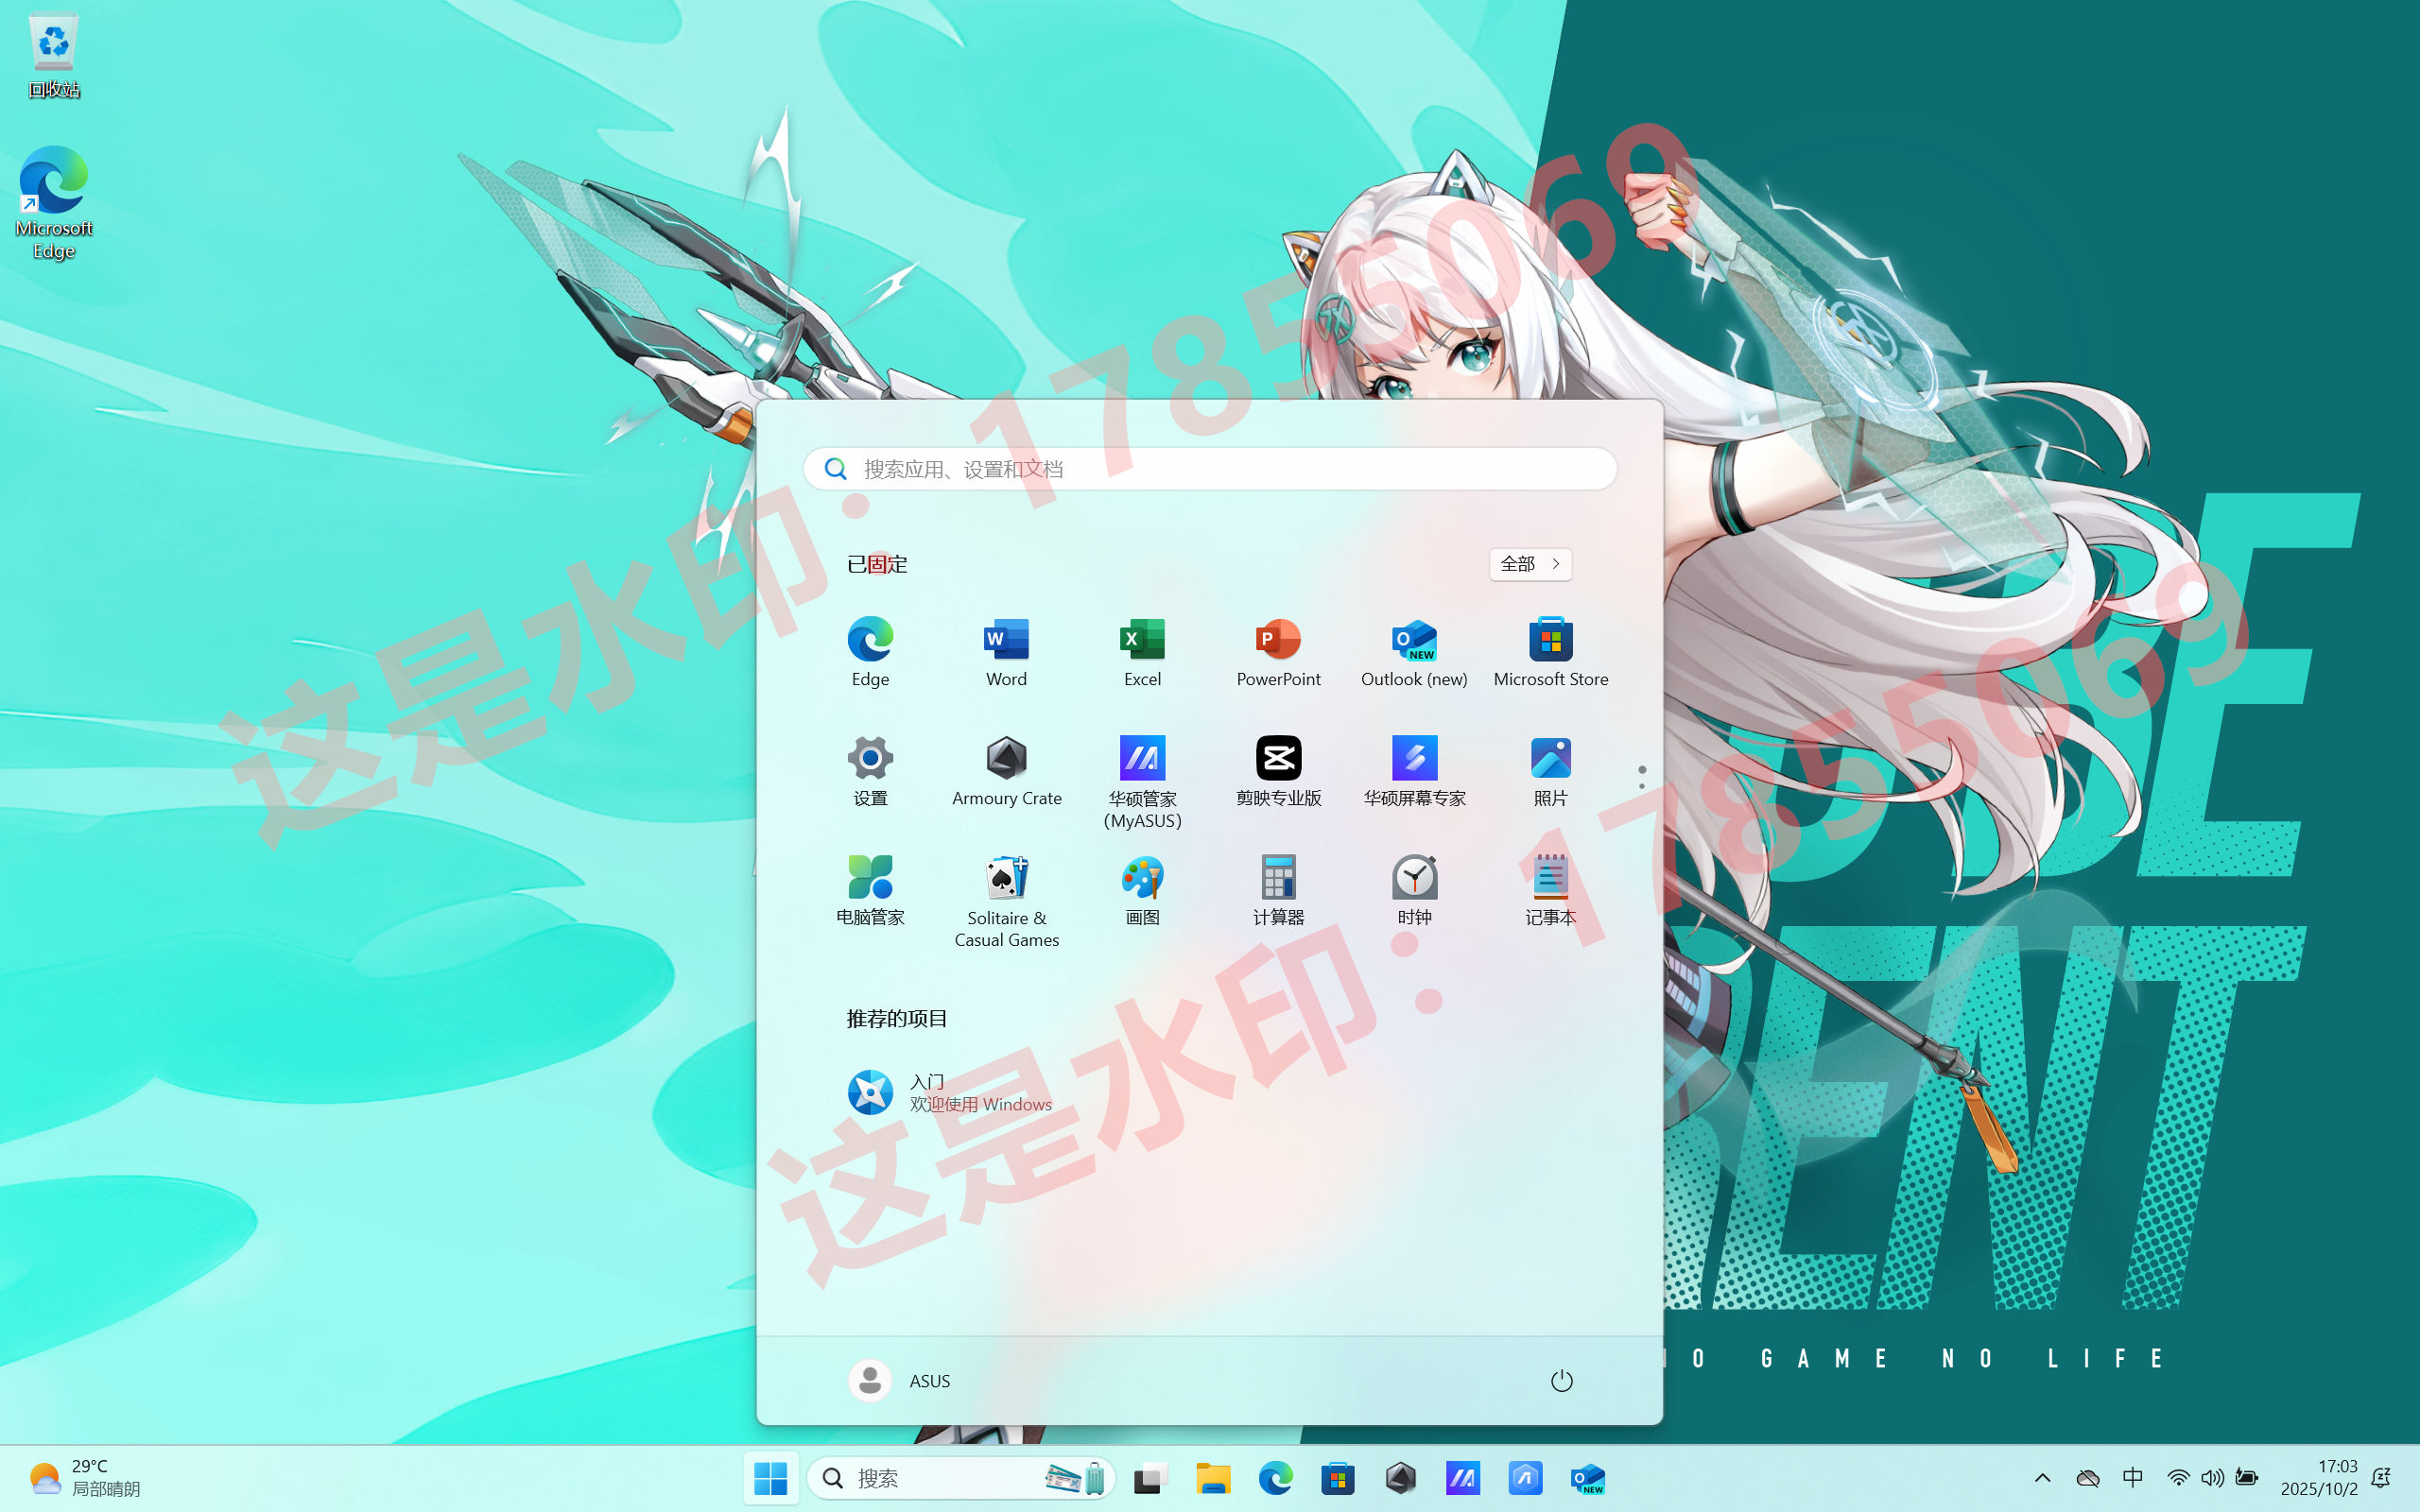Show hidden system tray icons chevron

tap(2042, 1478)
